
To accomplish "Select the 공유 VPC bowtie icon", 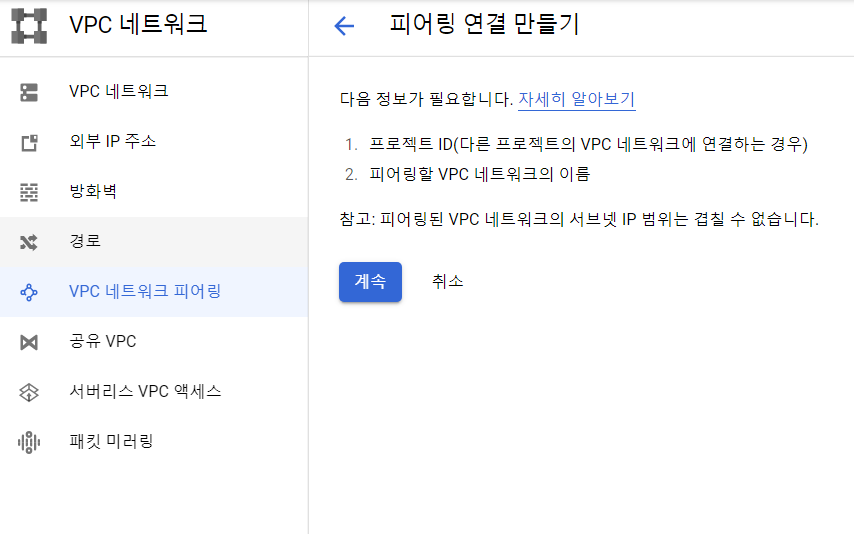I will [x=29, y=342].
